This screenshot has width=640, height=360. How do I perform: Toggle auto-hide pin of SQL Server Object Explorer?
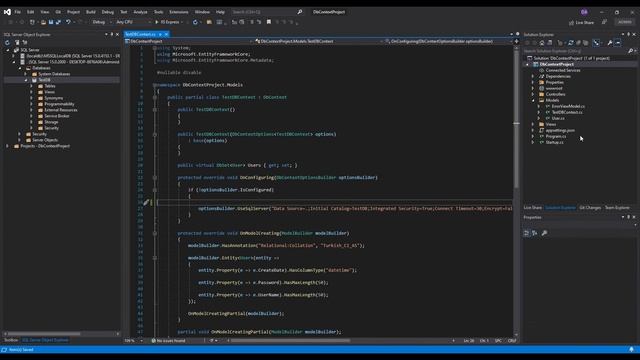[112, 35]
